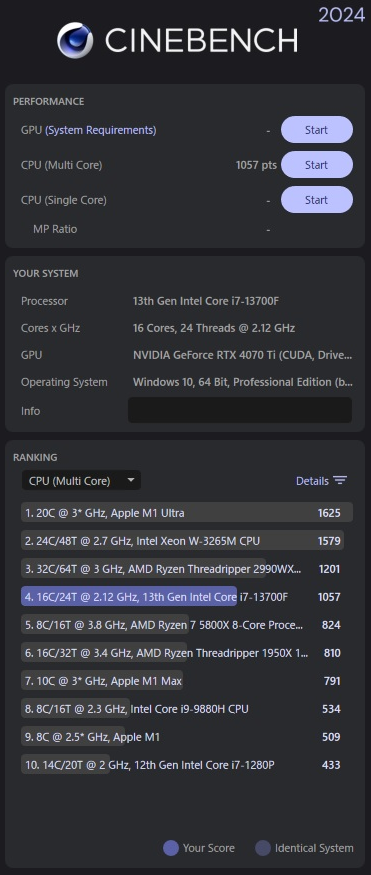
Task: Start the CPU Multi Core test
Action: click(x=316, y=165)
